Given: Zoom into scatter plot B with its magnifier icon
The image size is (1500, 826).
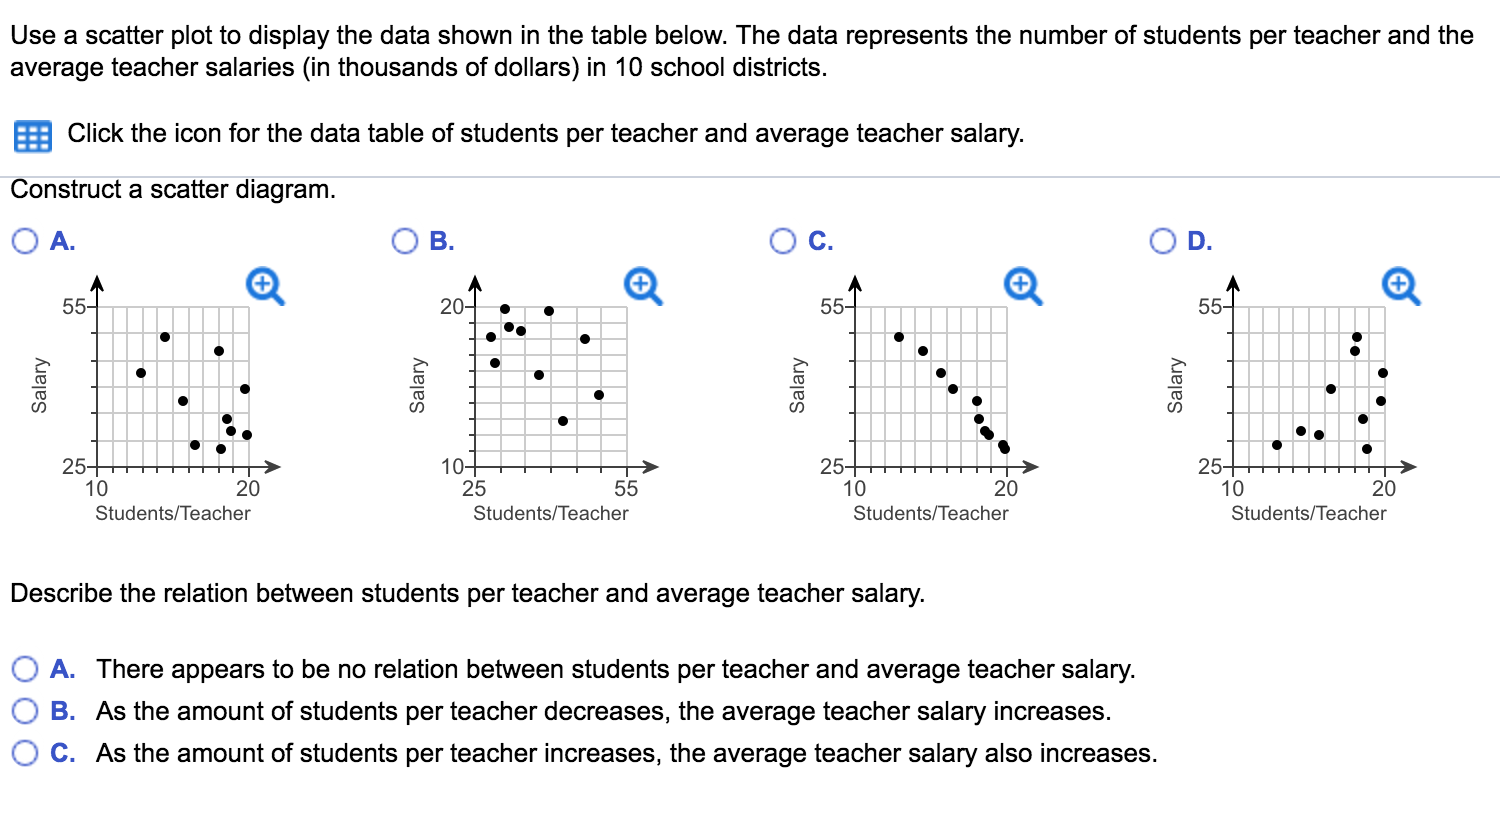Looking at the screenshot, I should pos(641,285).
